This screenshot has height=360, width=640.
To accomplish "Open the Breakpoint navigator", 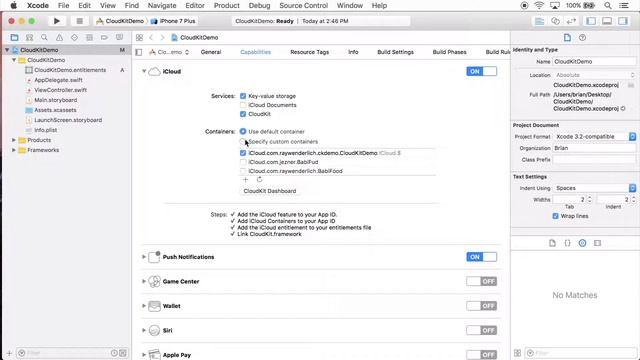I will click(104, 38).
